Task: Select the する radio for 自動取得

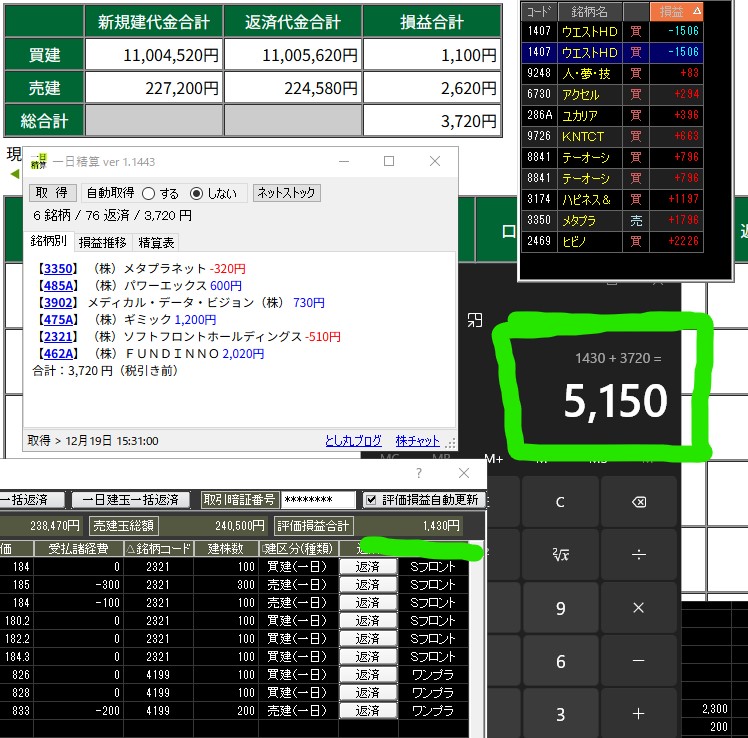Action: pyautogui.click(x=148, y=193)
